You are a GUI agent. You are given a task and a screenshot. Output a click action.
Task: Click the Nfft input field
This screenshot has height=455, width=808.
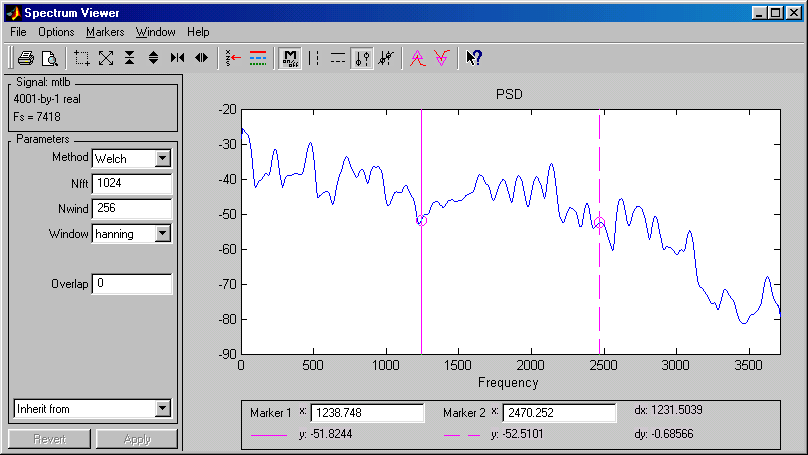(x=131, y=184)
